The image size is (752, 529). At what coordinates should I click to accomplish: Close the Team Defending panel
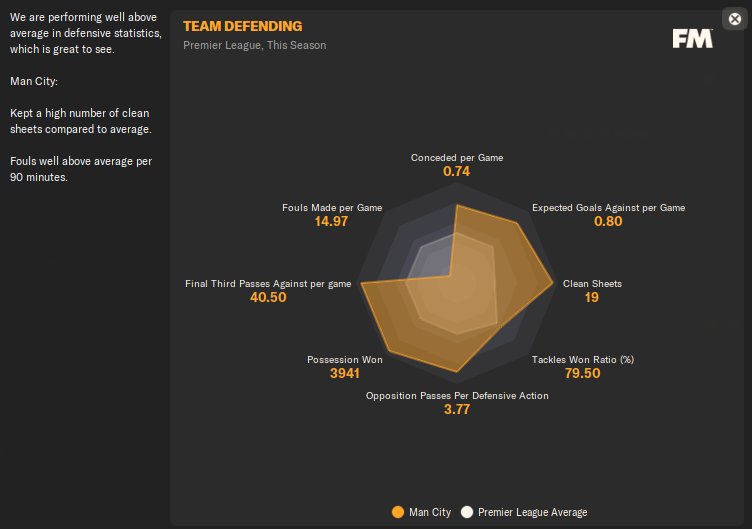coord(736,17)
